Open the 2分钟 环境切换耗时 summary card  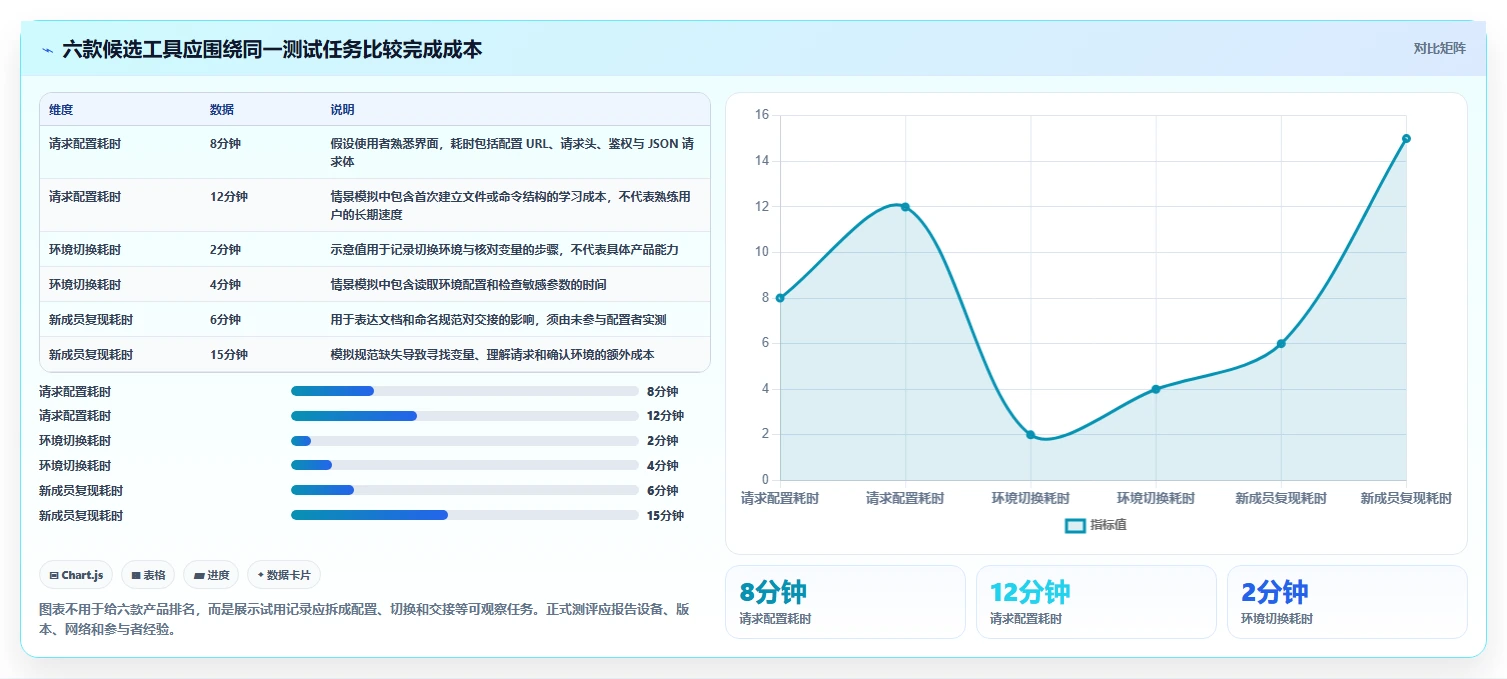1347,602
